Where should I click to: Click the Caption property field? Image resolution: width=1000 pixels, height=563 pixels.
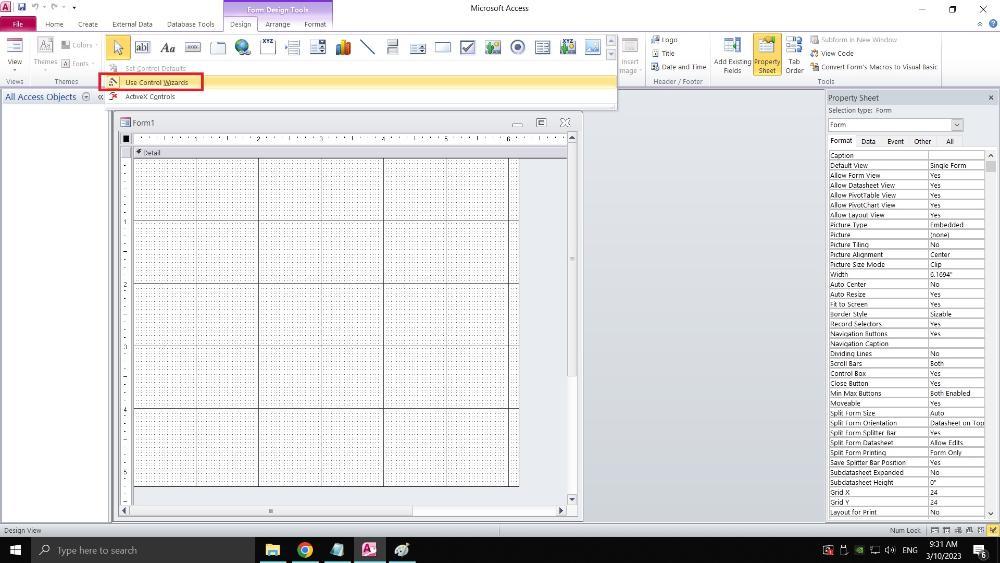pos(956,156)
